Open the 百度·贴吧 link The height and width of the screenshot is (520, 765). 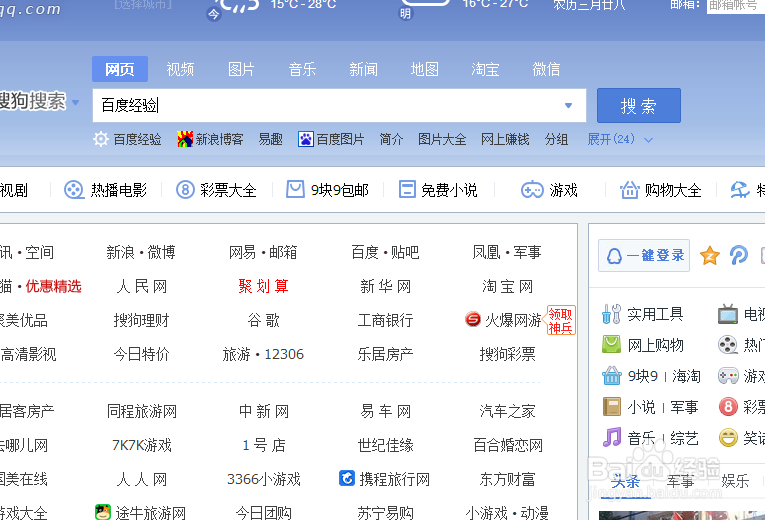coord(385,252)
